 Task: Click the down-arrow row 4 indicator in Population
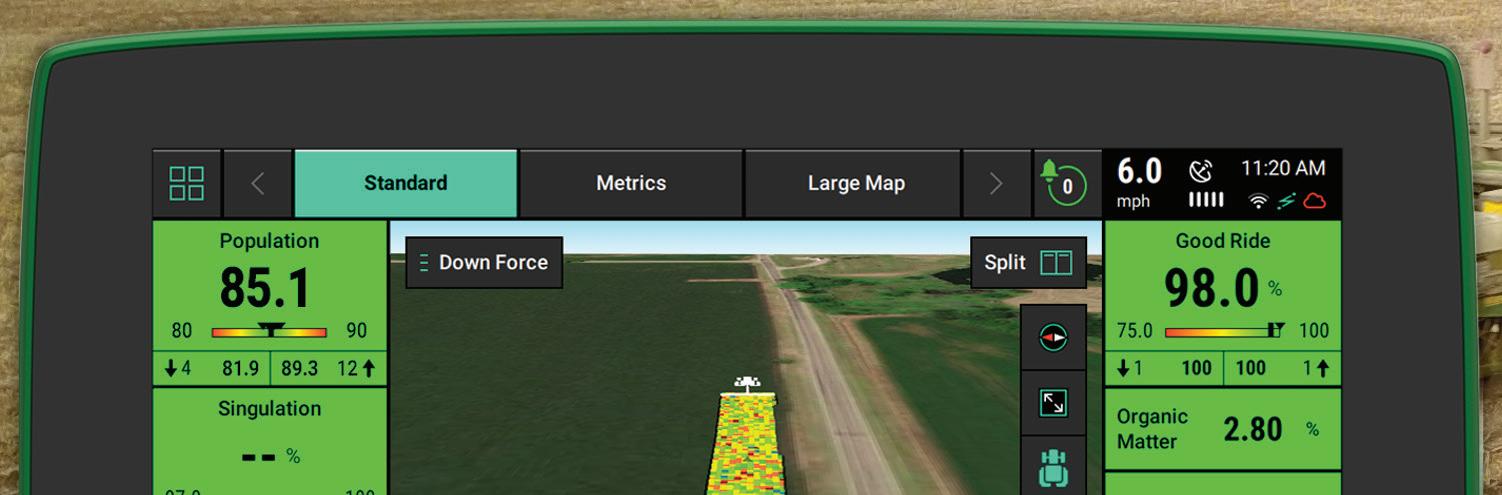(x=178, y=369)
